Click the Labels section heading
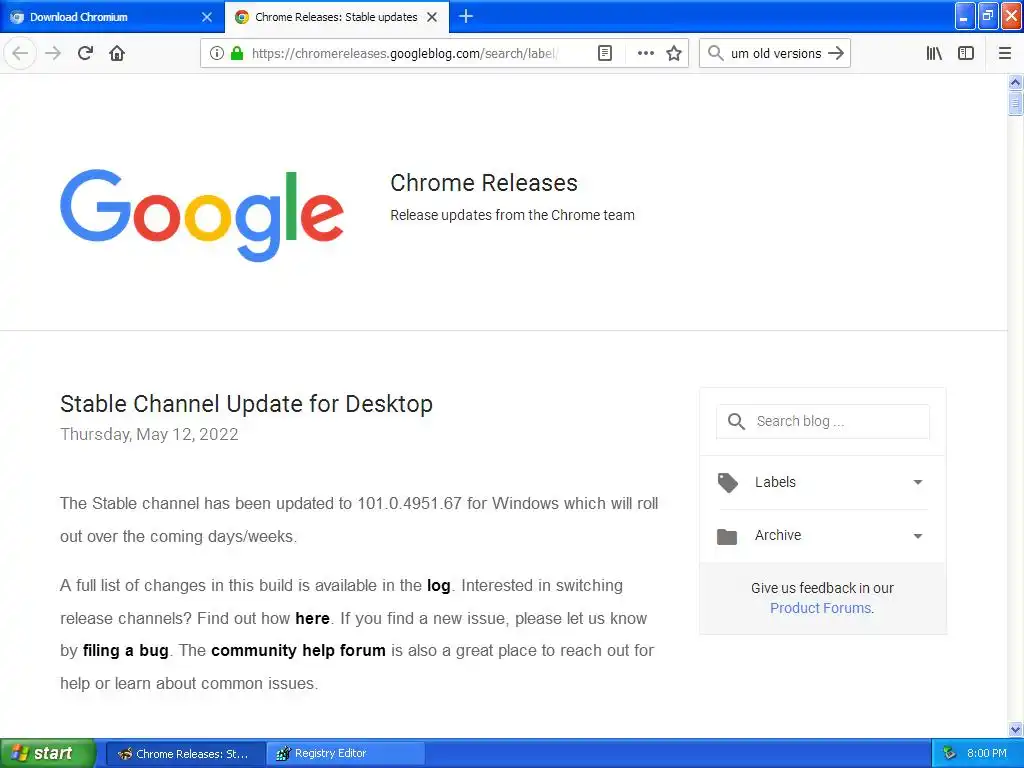This screenshot has width=1024, height=768. pyautogui.click(x=775, y=482)
